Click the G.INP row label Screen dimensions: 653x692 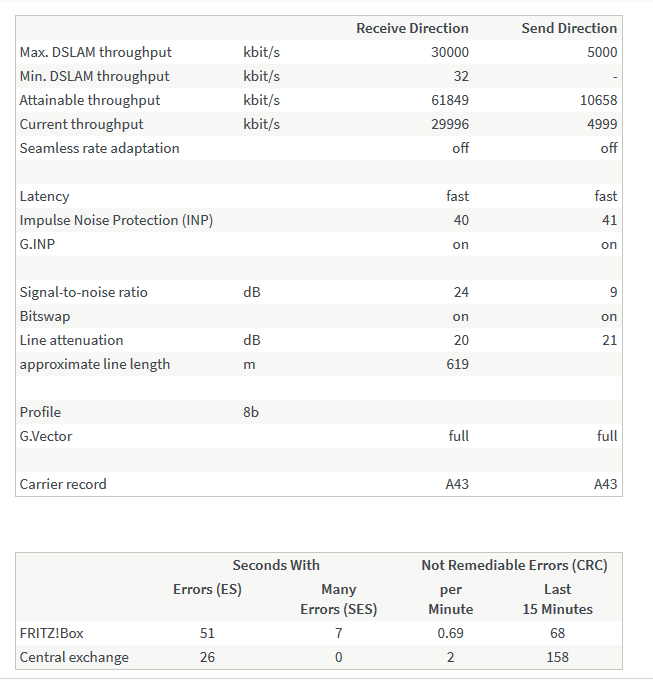coord(38,244)
